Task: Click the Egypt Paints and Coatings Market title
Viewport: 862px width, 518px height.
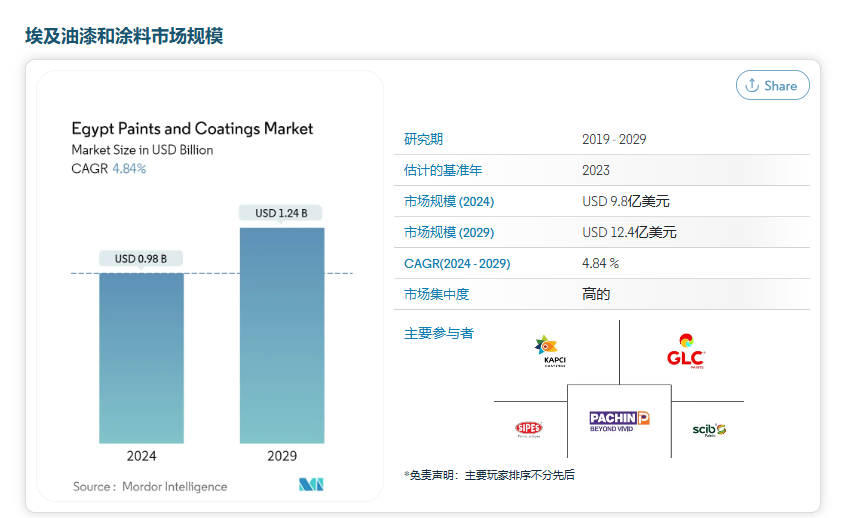Action: click(192, 129)
